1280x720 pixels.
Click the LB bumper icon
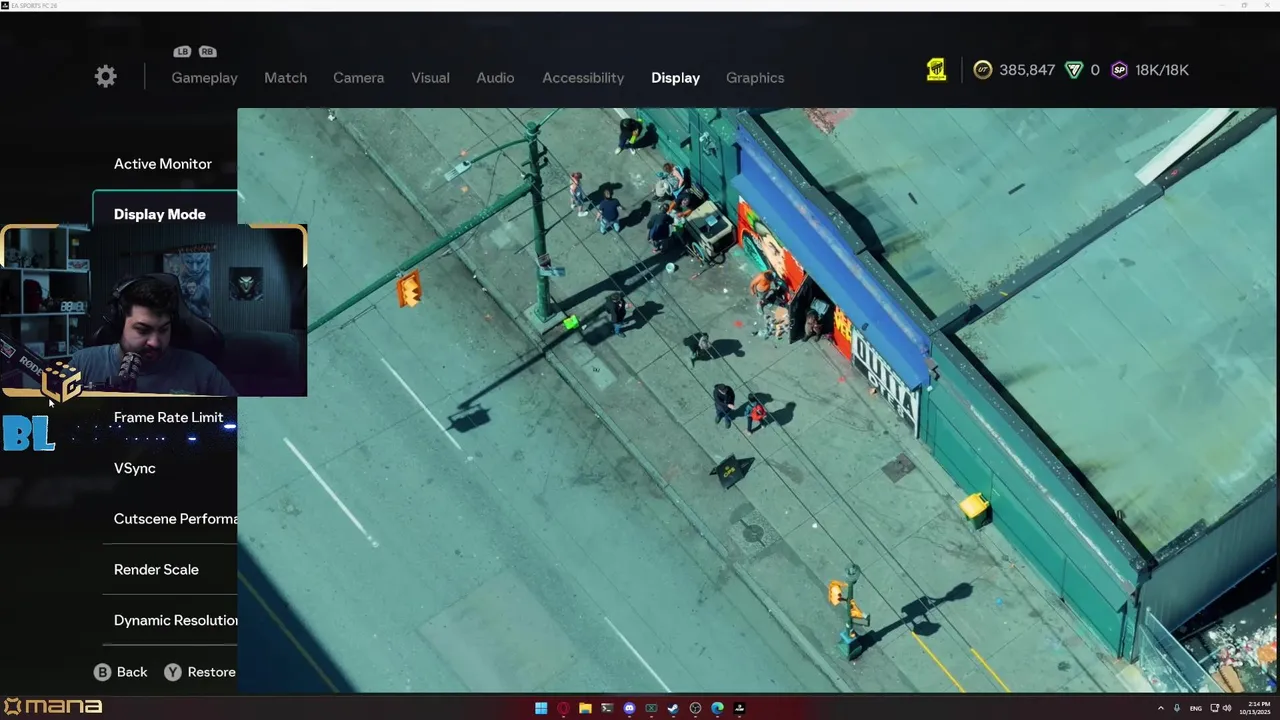point(182,52)
